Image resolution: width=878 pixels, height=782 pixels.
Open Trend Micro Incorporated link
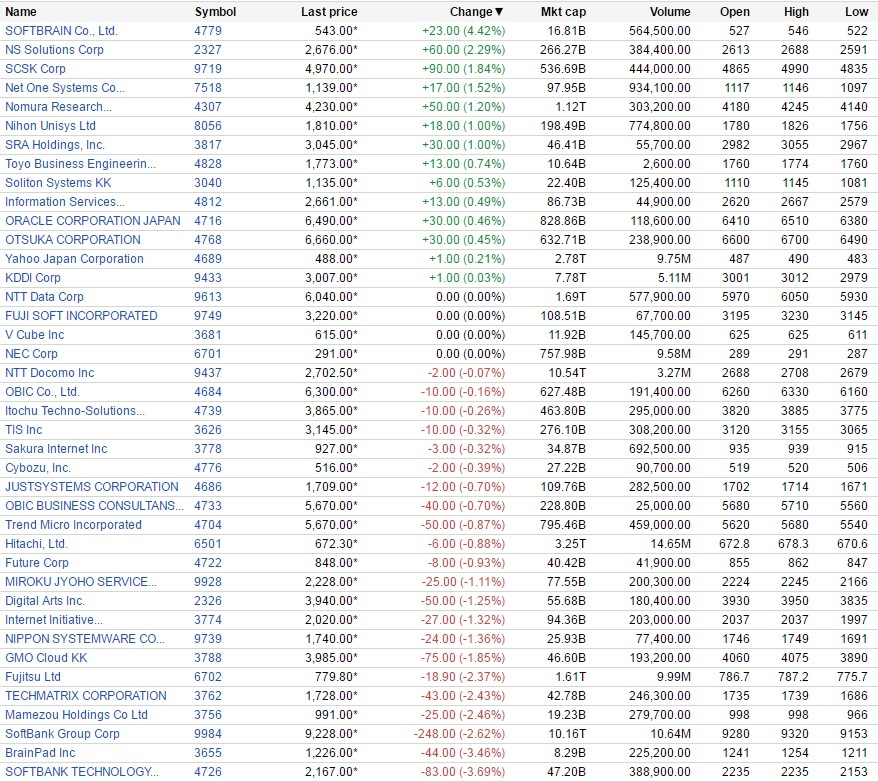pyautogui.click(x=73, y=526)
